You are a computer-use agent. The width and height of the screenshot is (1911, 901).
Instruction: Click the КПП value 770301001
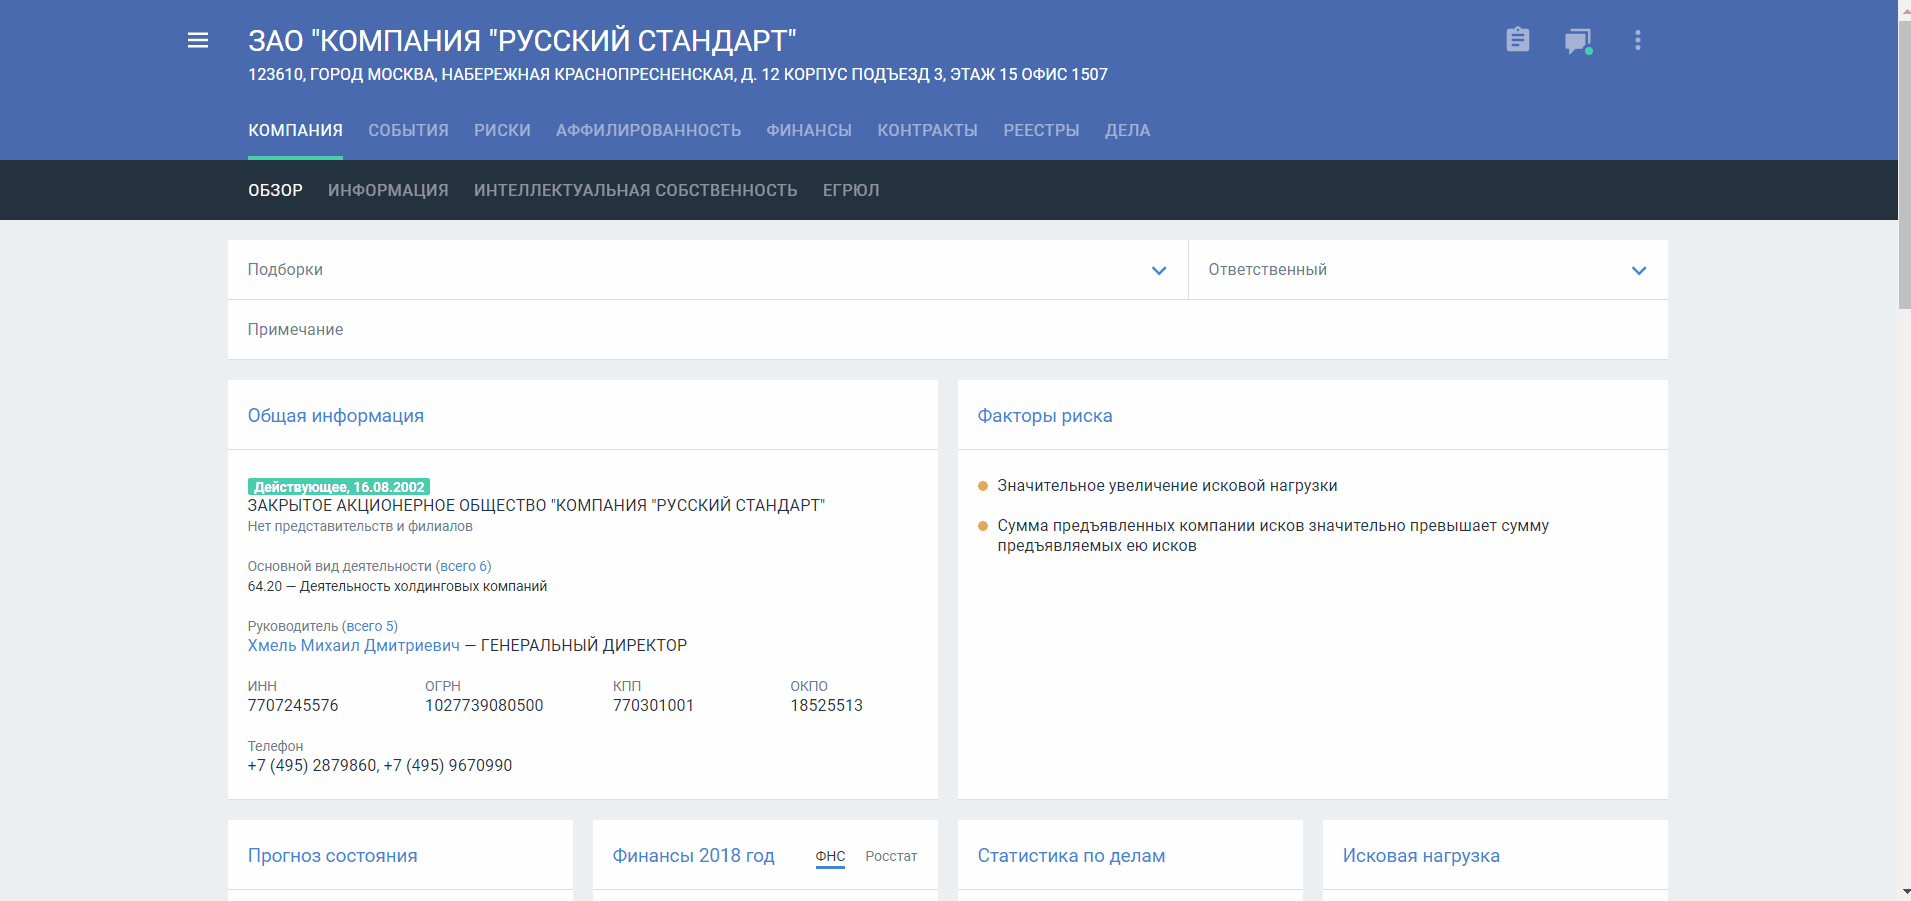tap(653, 706)
